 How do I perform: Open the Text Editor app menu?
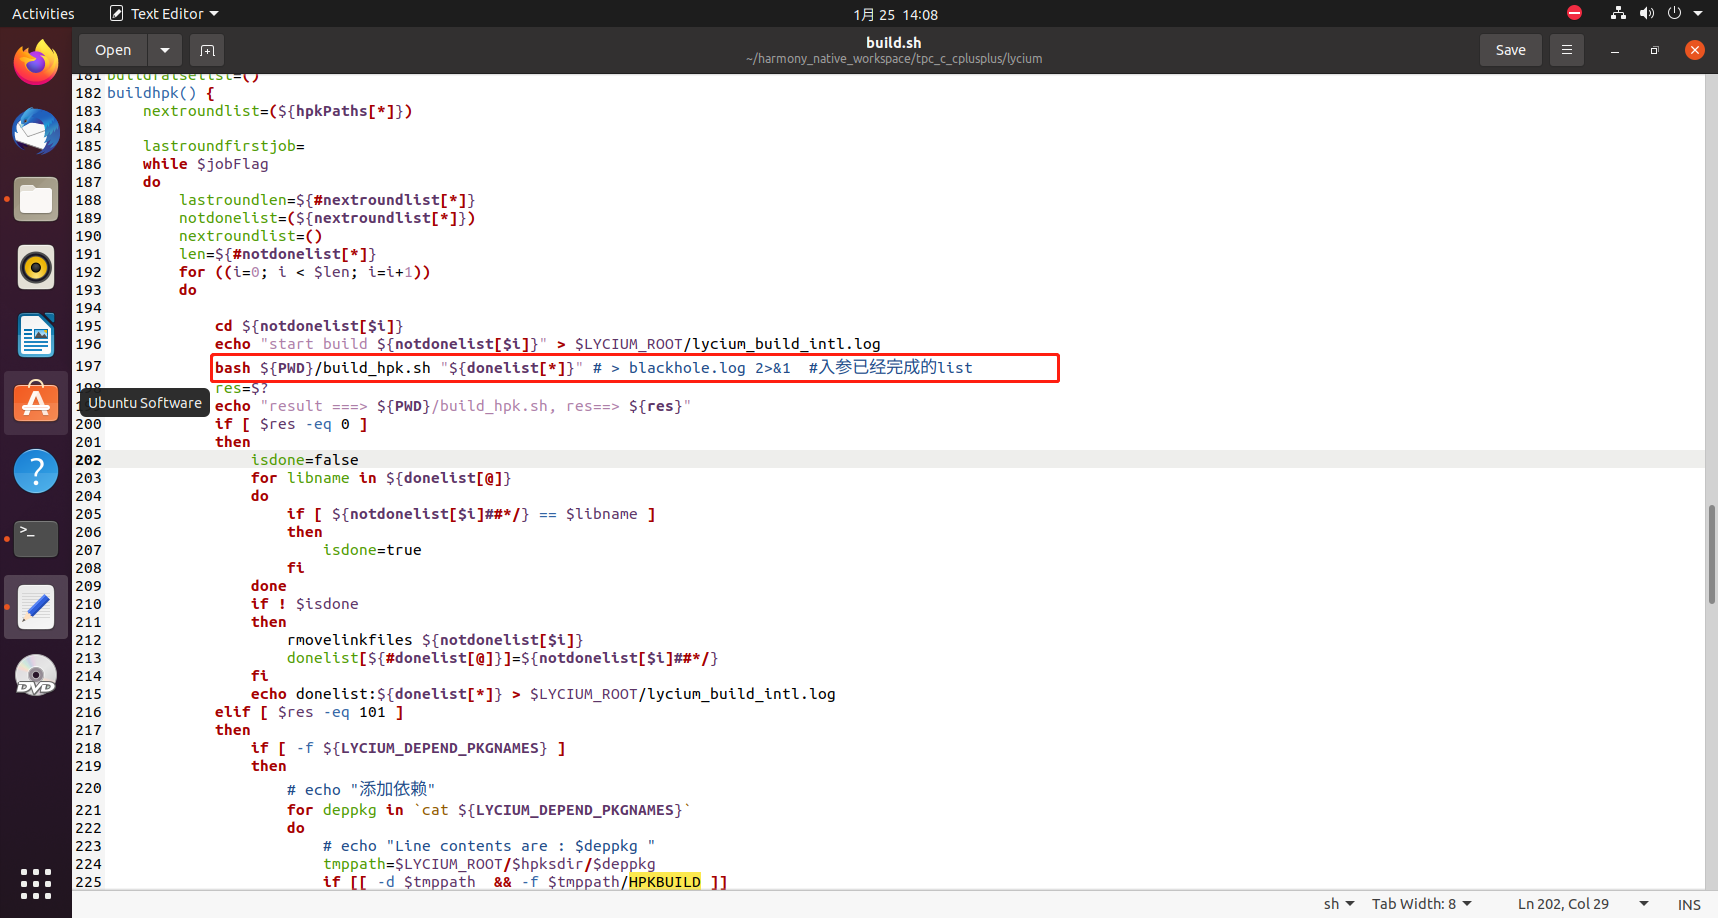coord(164,14)
